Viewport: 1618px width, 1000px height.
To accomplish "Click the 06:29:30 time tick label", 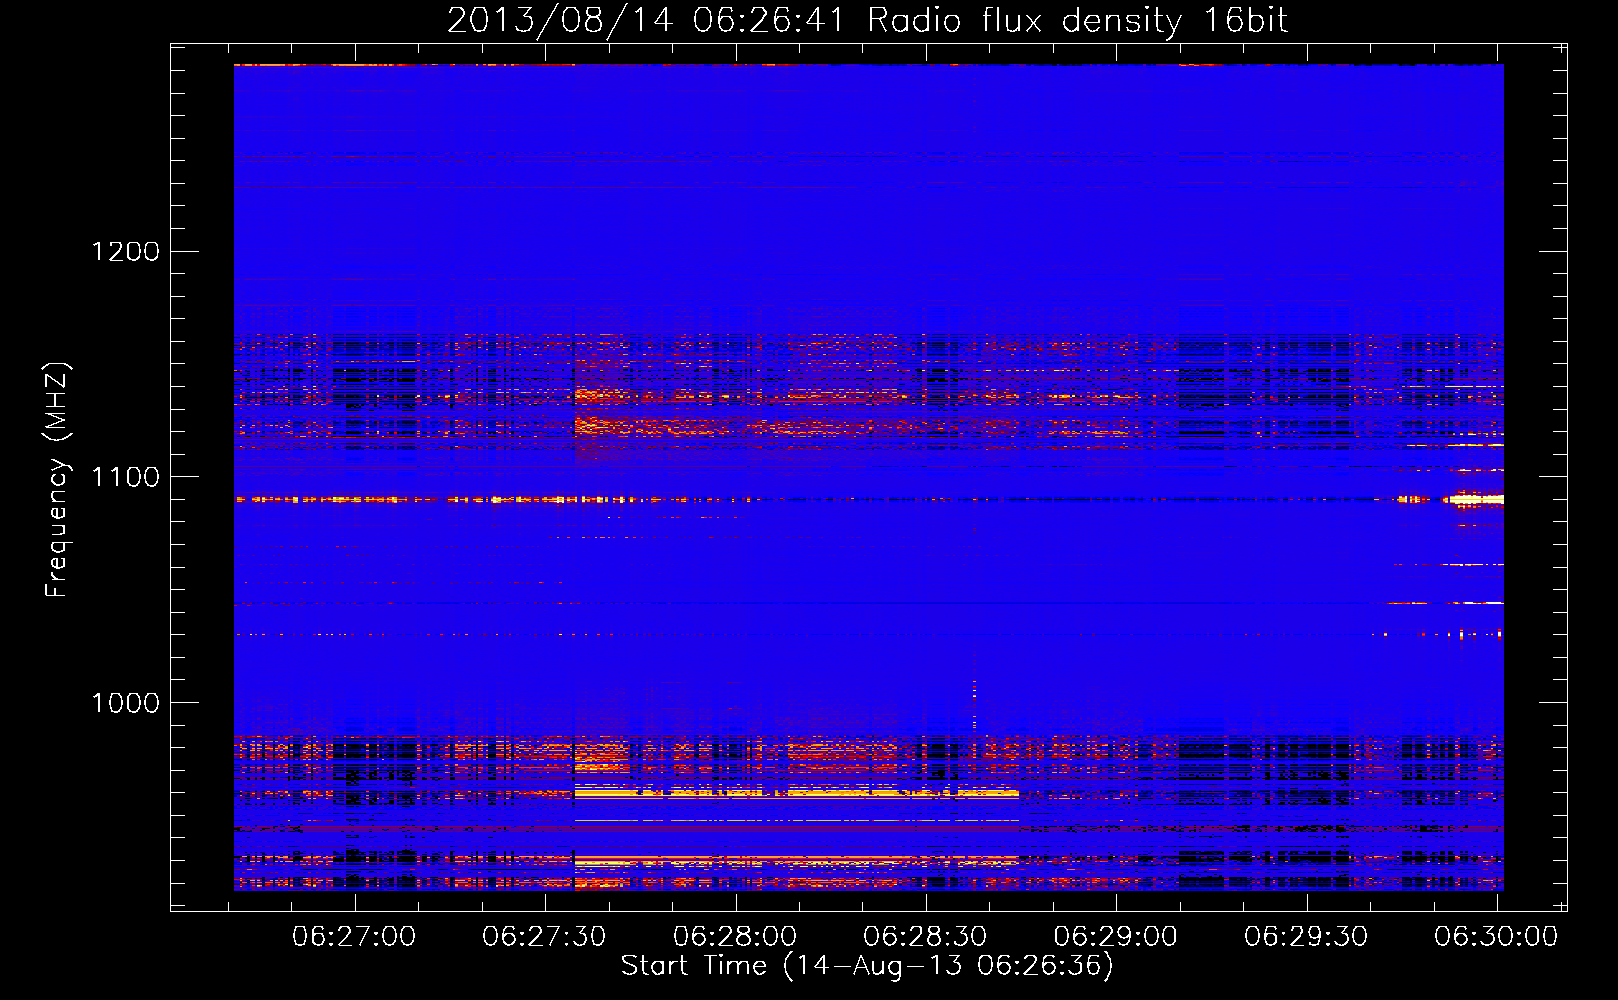I will coord(1306,937).
